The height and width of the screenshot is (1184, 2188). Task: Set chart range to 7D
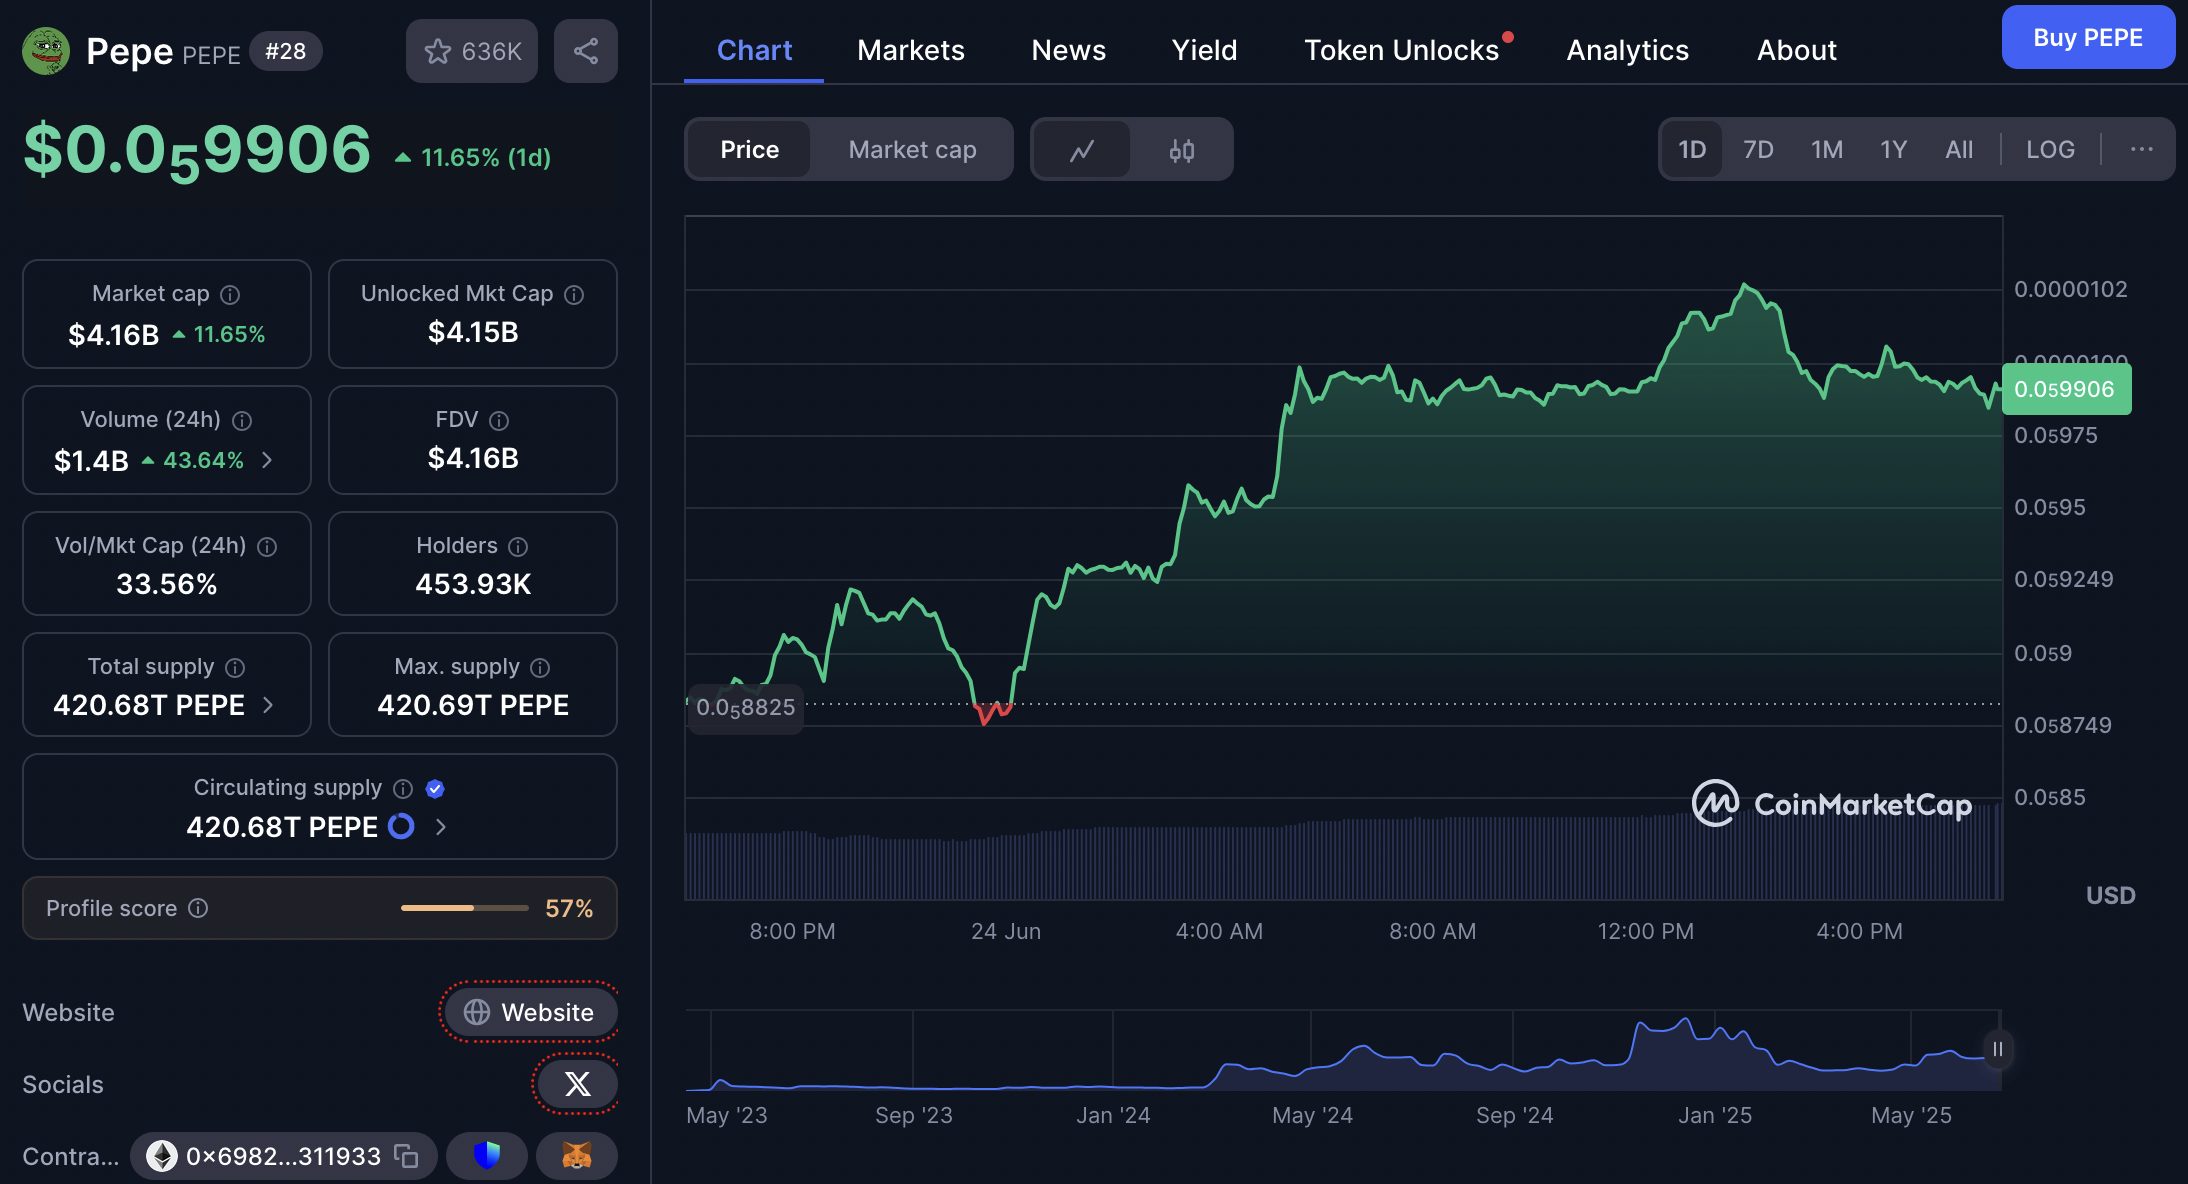click(x=1758, y=150)
